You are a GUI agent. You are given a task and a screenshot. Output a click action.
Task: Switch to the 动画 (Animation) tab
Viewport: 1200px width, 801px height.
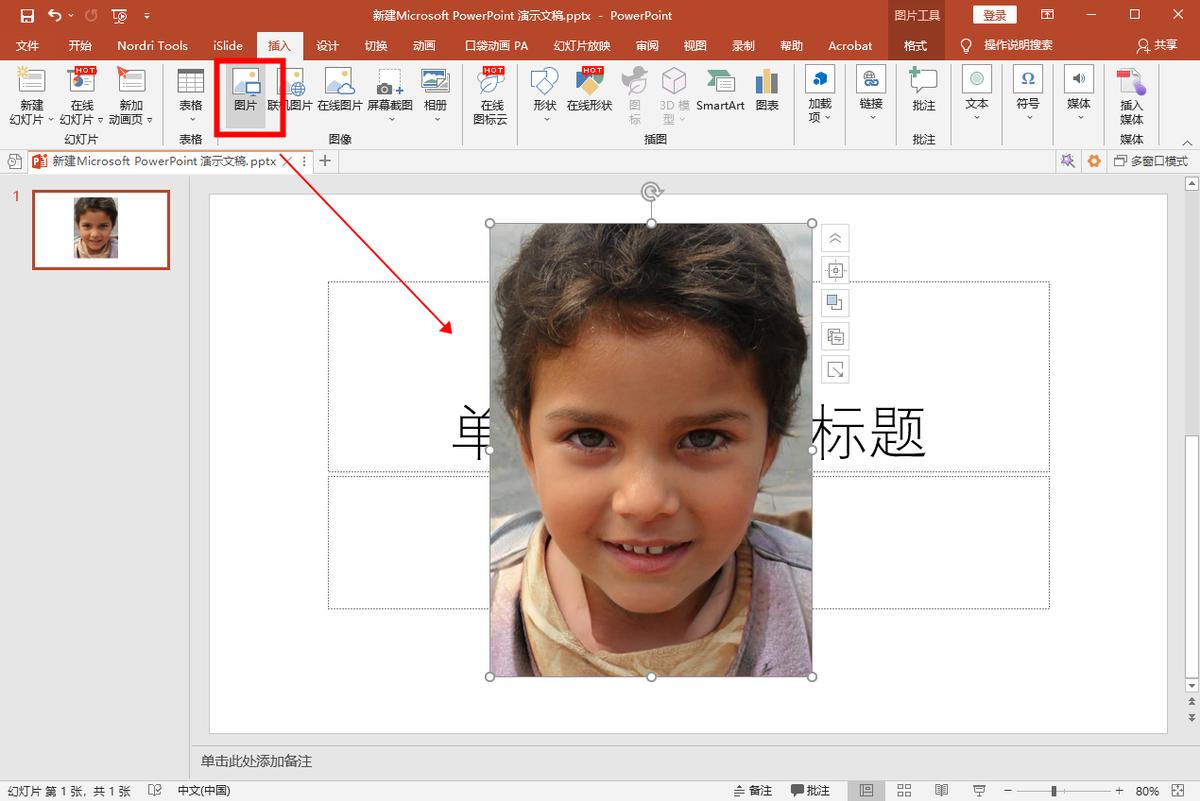pos(424,46)
